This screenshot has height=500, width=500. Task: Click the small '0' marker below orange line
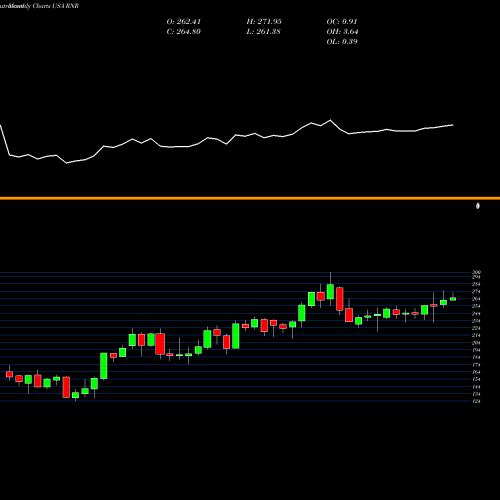click(x=478, y=206)
